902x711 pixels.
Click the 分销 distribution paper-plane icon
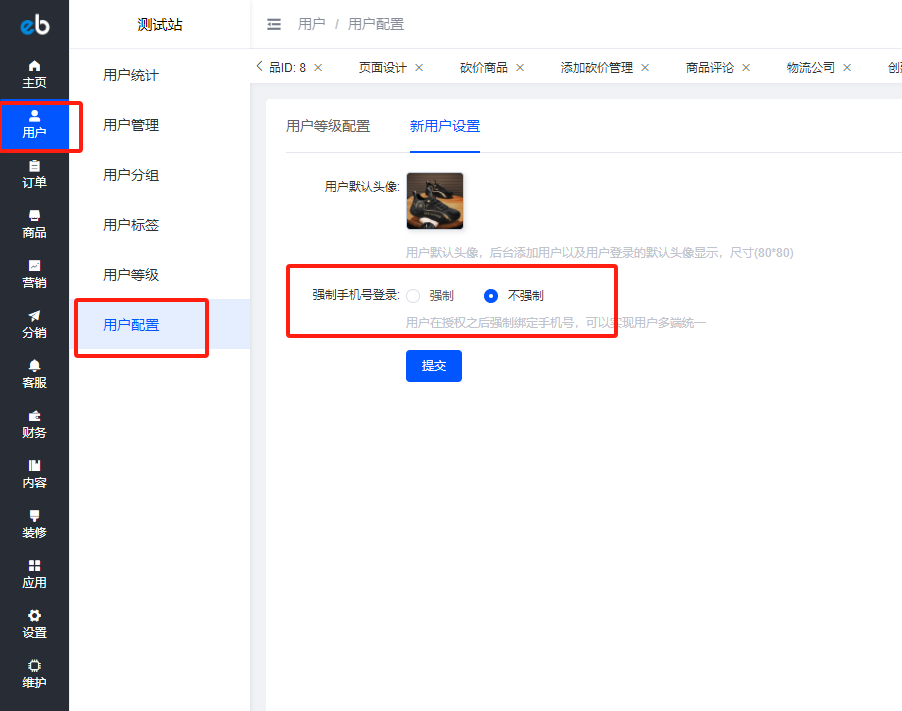(34, 316)
